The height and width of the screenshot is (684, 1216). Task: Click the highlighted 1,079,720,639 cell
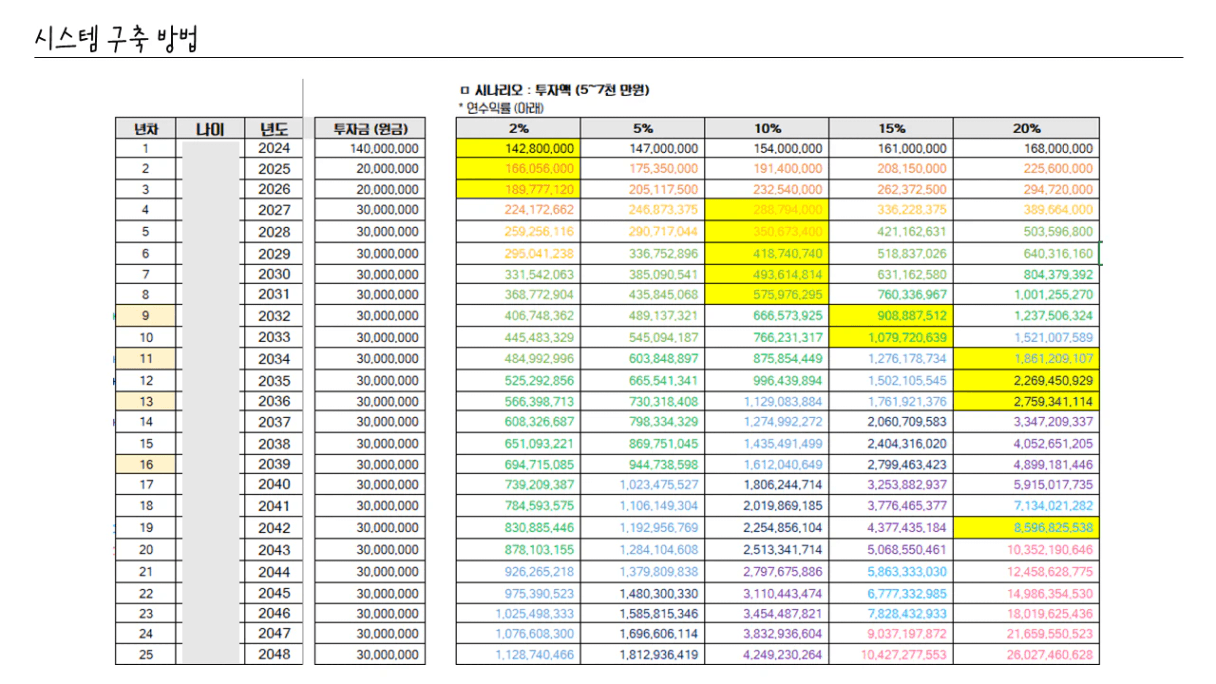(890, 337)
